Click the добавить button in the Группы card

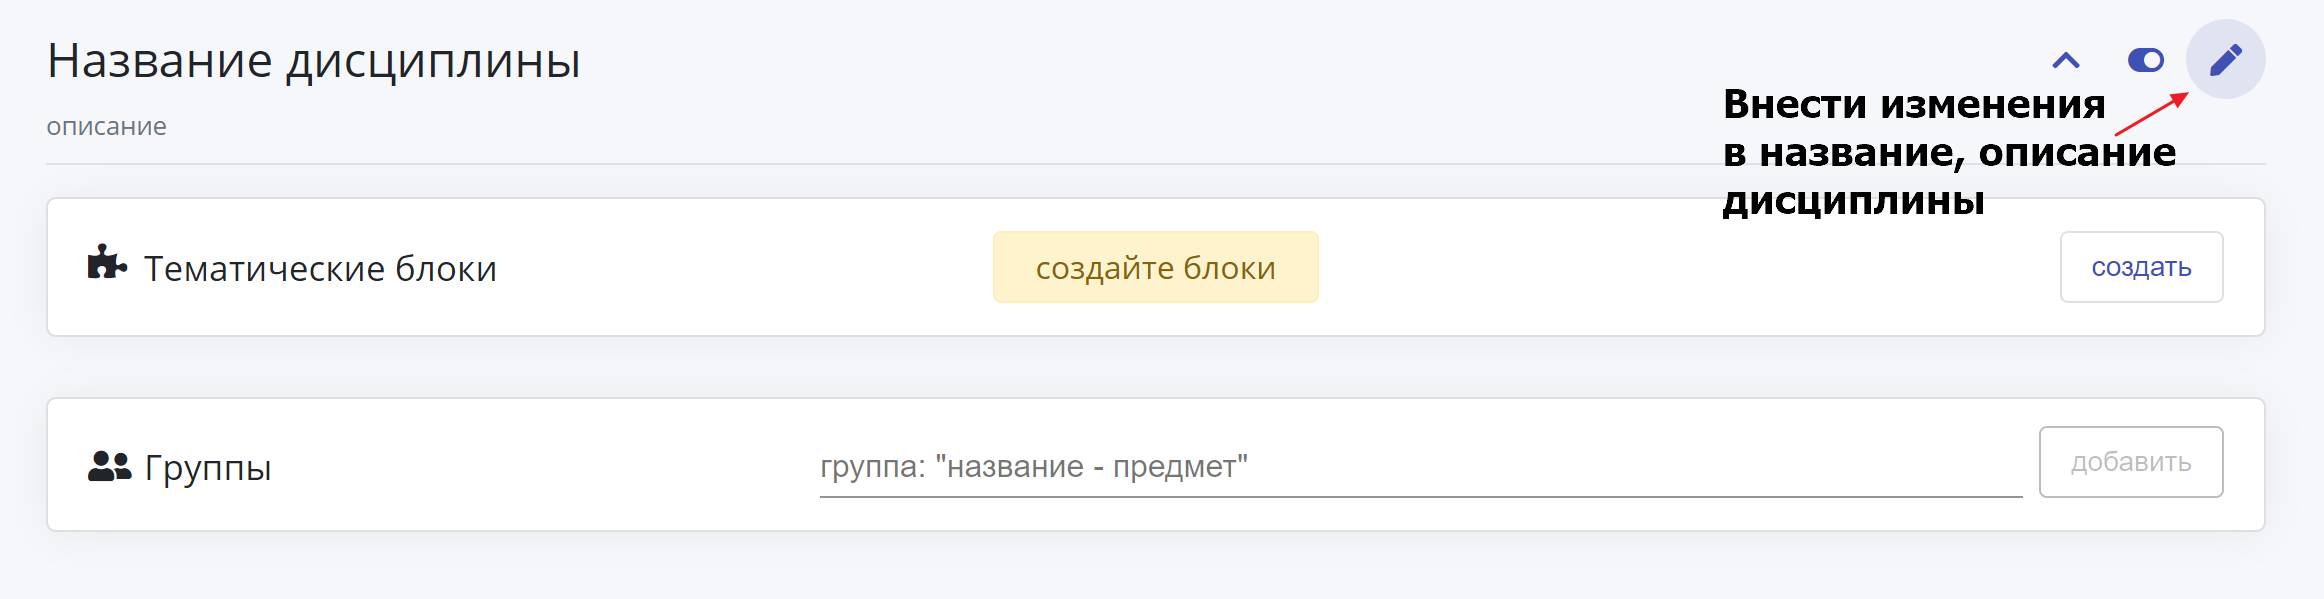pyautogui.click(x=2131, y=462)
